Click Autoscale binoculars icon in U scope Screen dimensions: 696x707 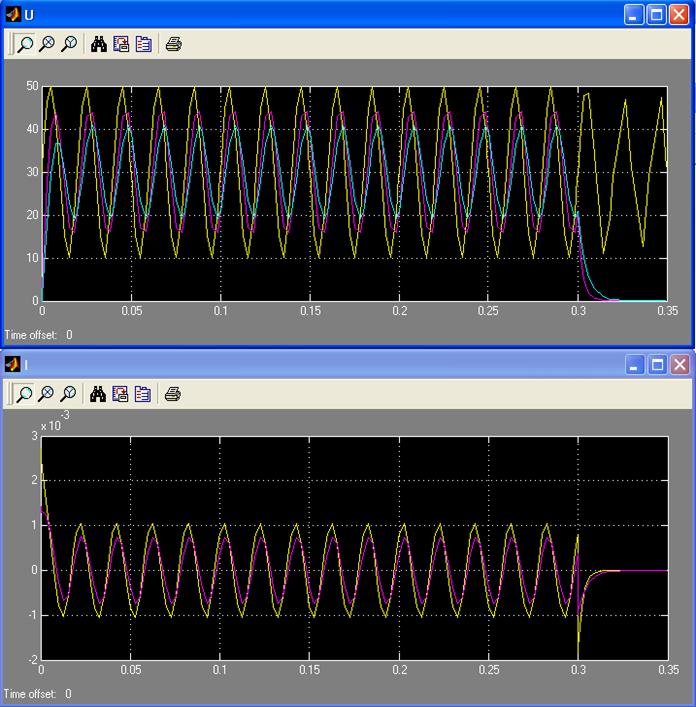click(99, 44)
